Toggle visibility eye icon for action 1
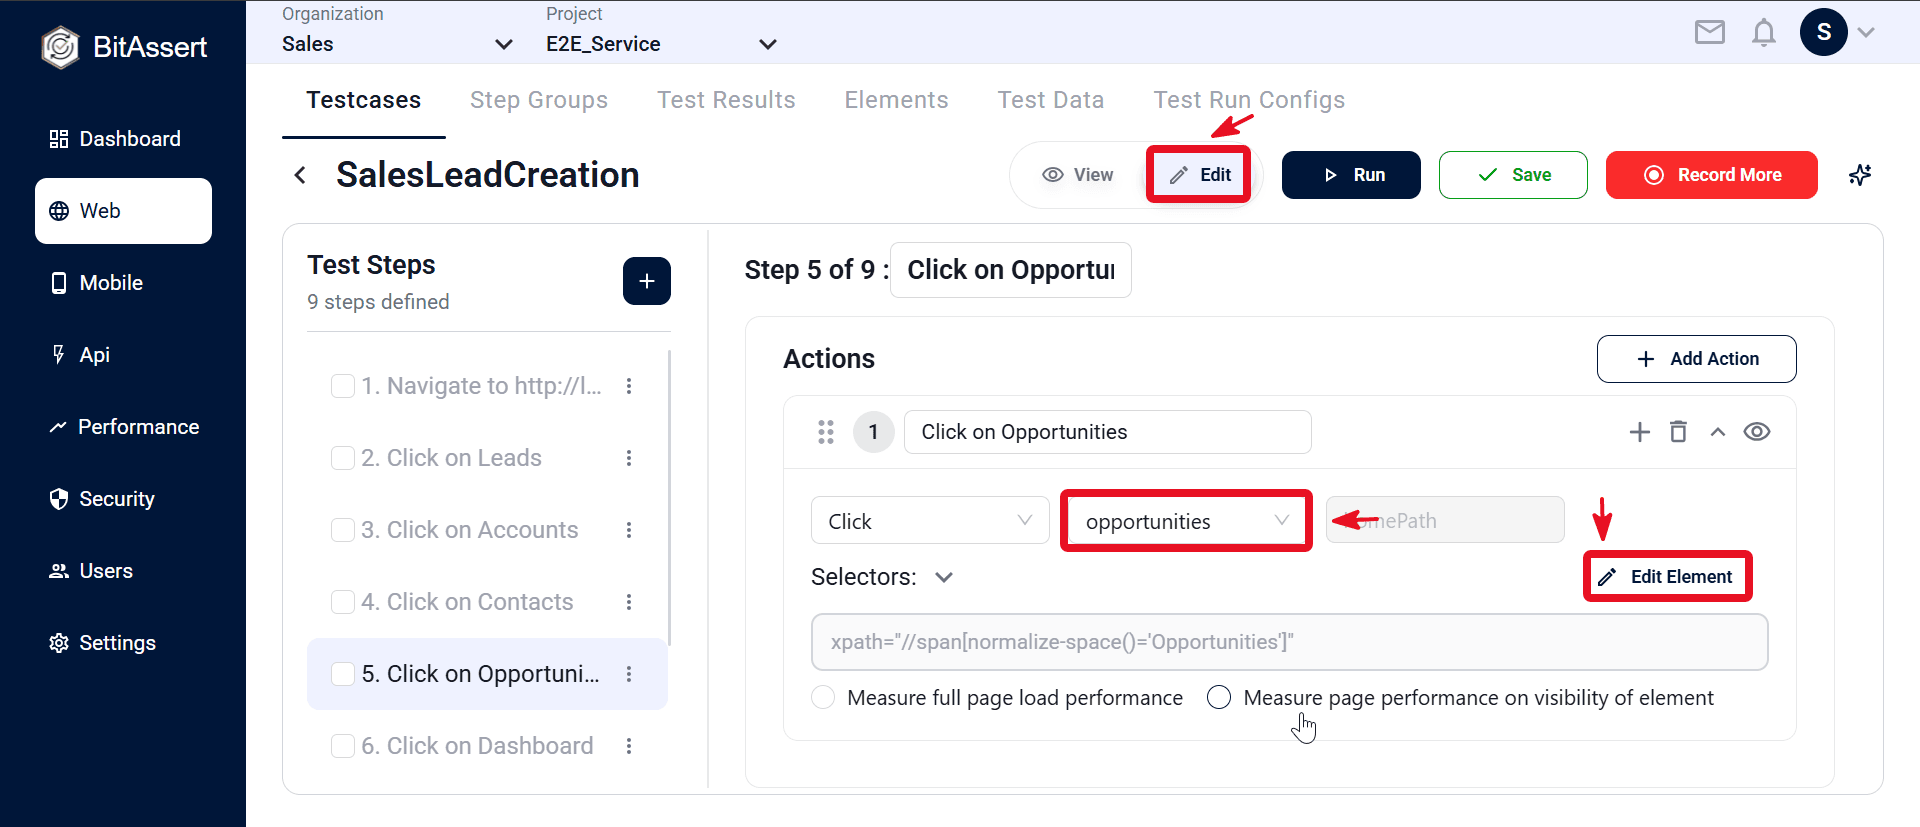This screenshot has height=827, width=1920. click(x=1757, y=432)
